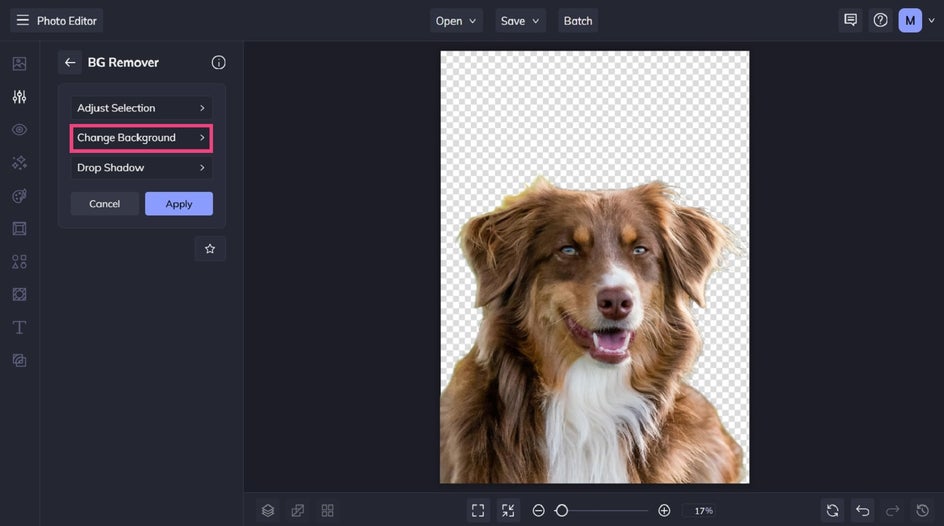Zoom out with the minus icon
Image resolution: width=944 pixels, height=526 pixels.
pos(539,510)
